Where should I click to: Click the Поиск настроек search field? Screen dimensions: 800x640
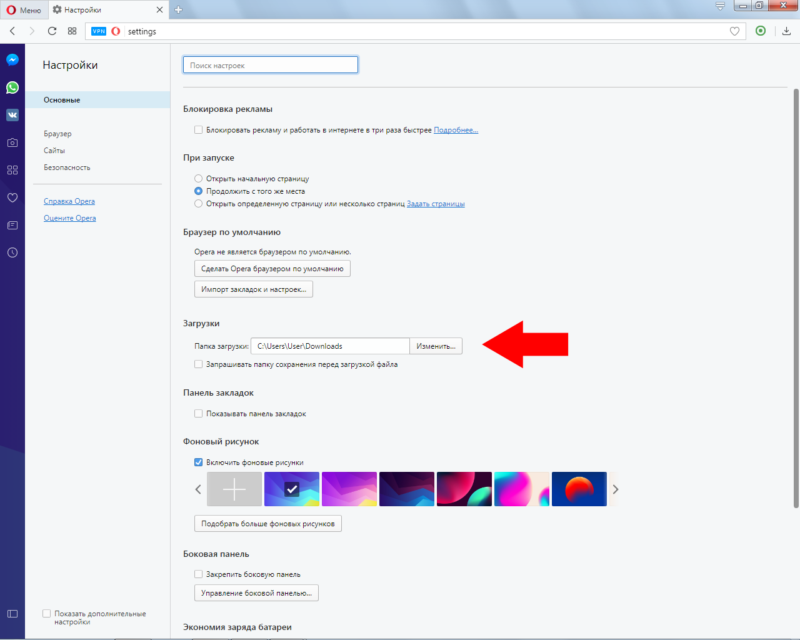270,65
